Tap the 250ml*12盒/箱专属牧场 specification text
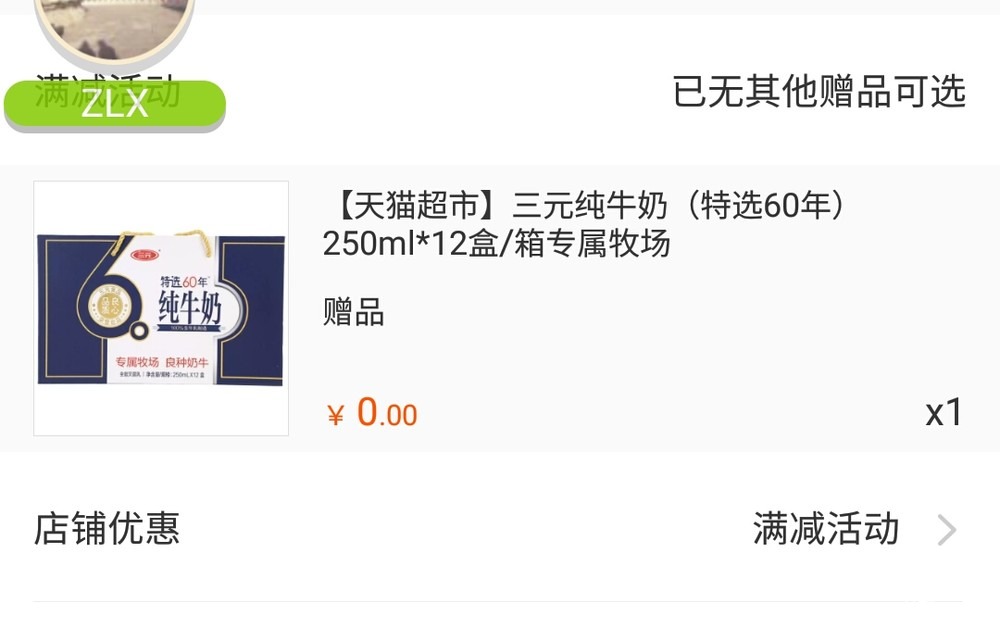 coord(496,244)
